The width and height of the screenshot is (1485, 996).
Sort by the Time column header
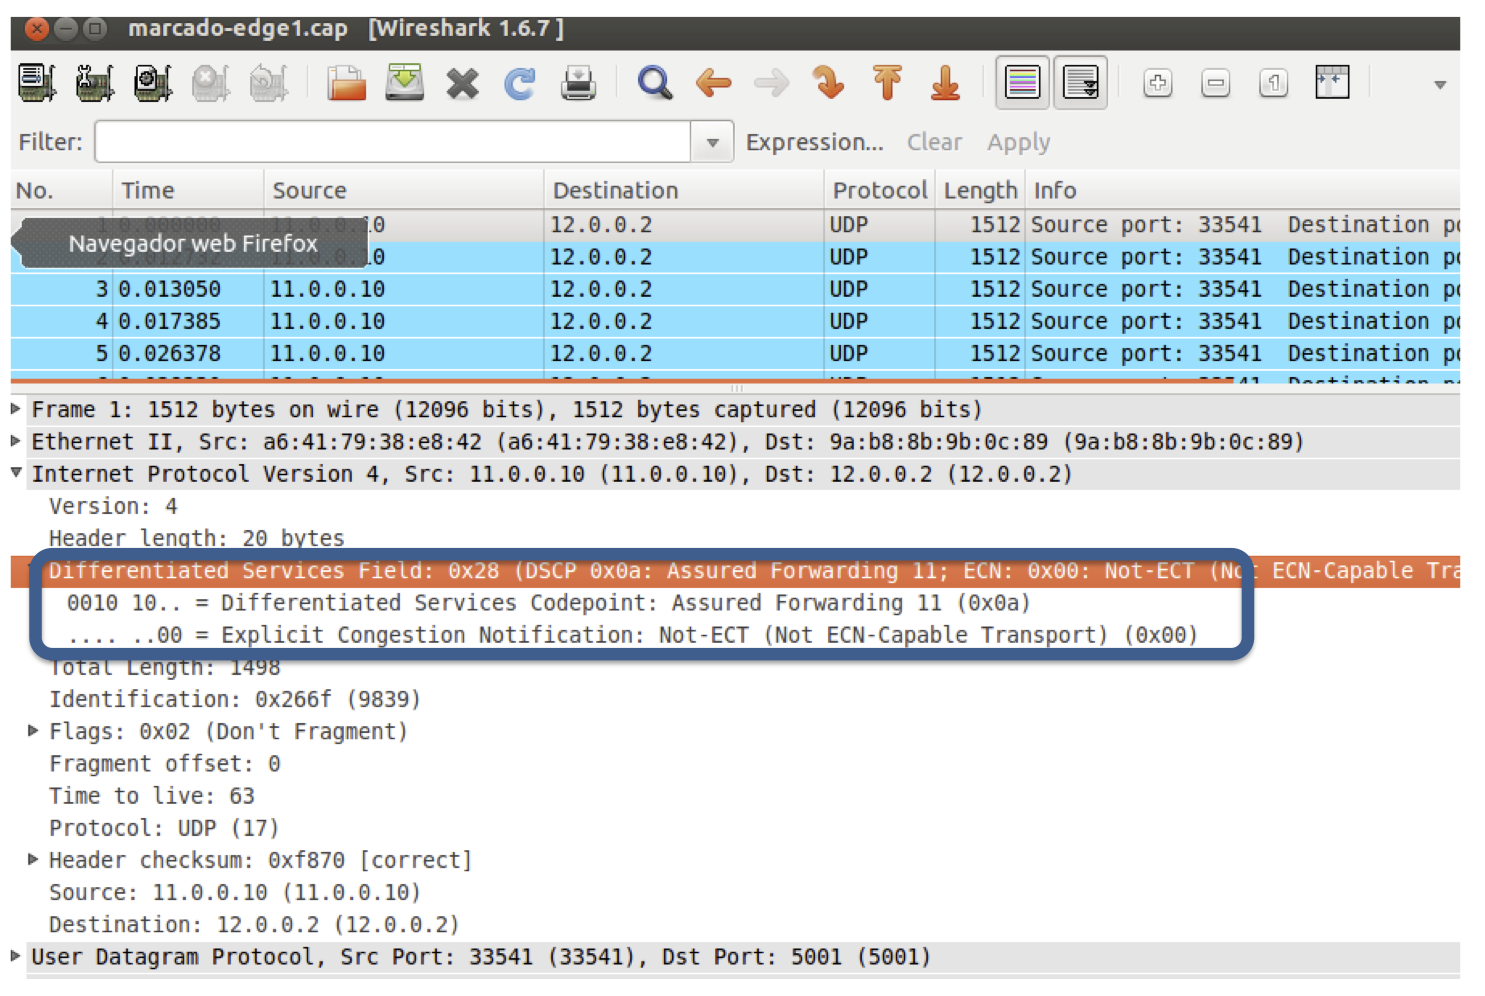point(188,190)
